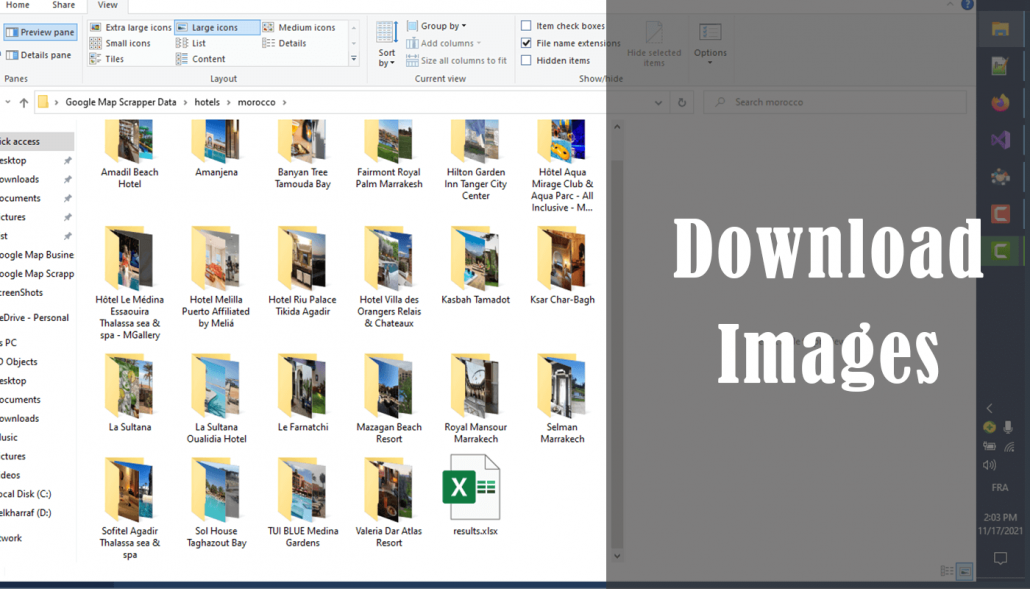
Task: Click hotels in the breadcrumb path
Action: pos(207,102)
